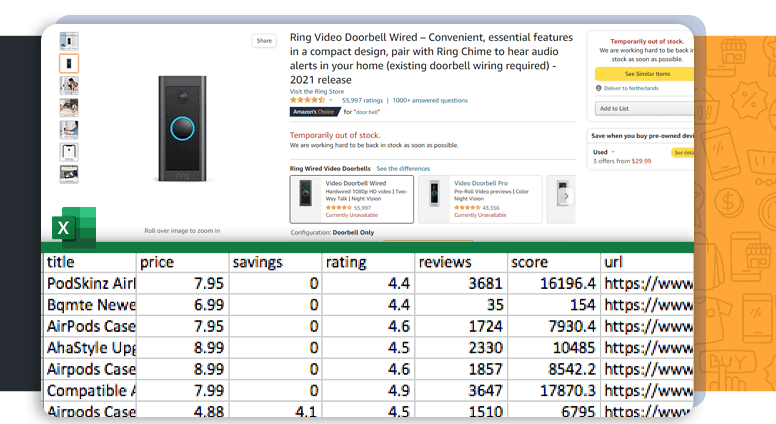Select the fourth product thumbnail
The height and width of the screenshot is (424, 776).
(69, 107)
